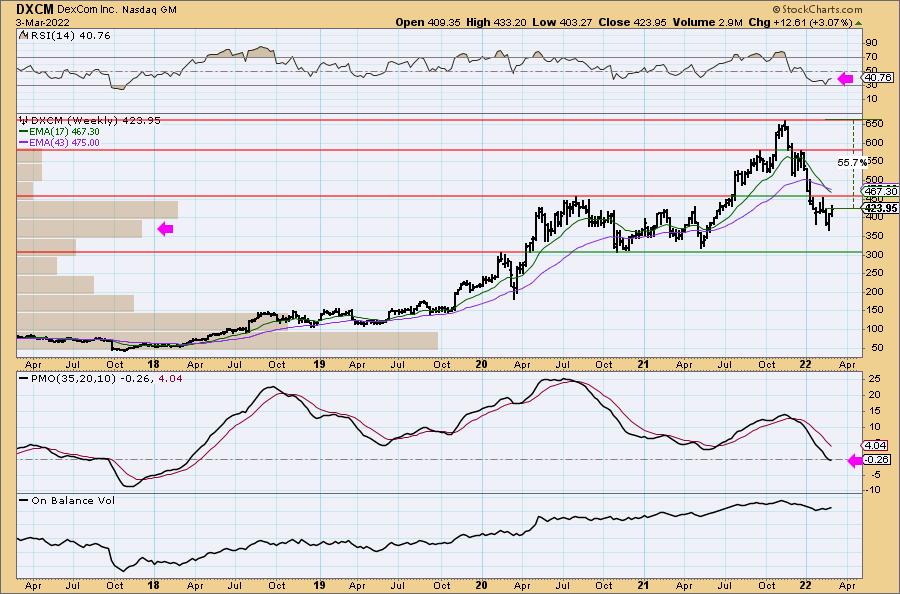Viewport: 900px width, 594px height.
Task: Click the DXCM (Weekly) 423.95 legend label
Action: click(x=95, y=121)
